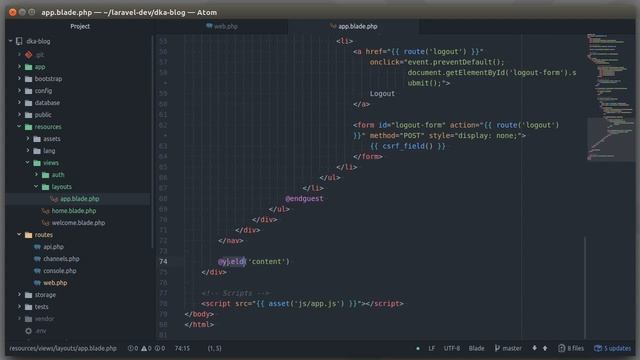
Task: Click the @yield('content') line
Action: point(253,261)
